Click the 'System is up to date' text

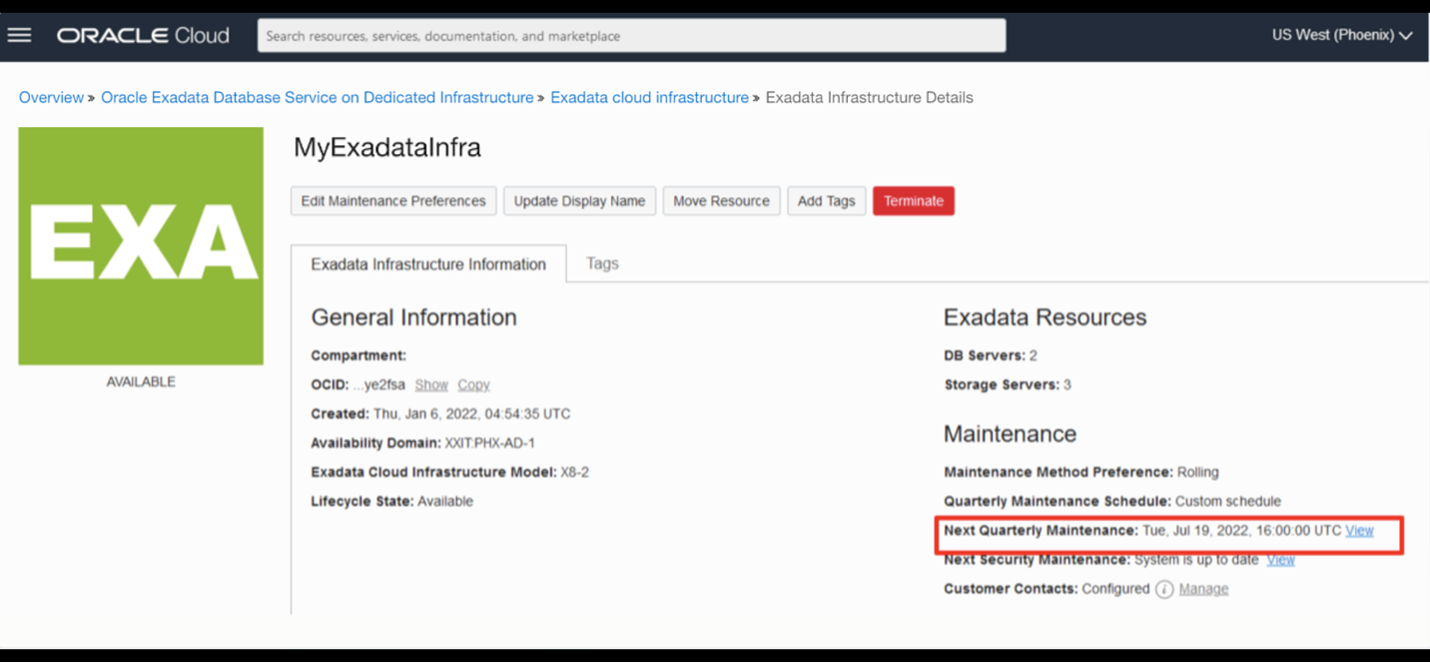(1196, 560)
